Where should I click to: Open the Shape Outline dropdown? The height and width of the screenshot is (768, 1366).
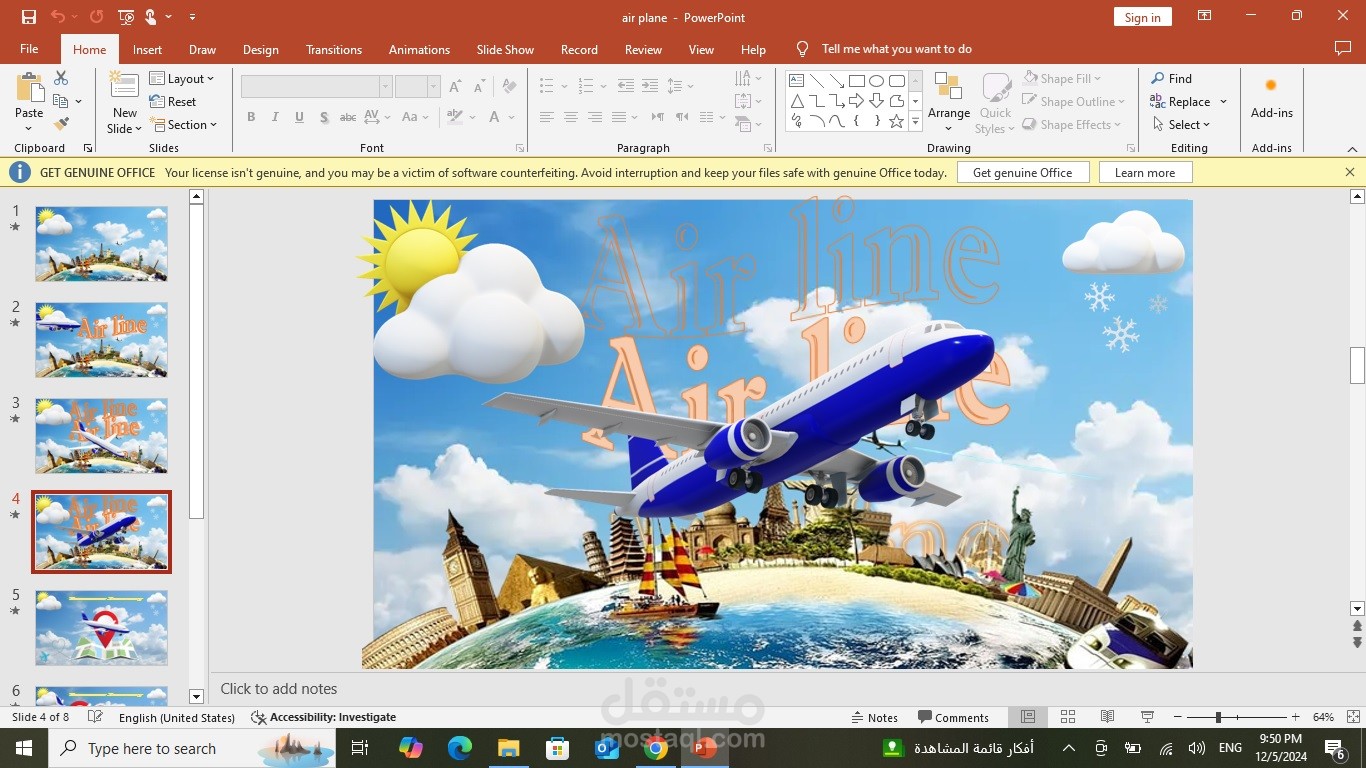pos(1073,101)
